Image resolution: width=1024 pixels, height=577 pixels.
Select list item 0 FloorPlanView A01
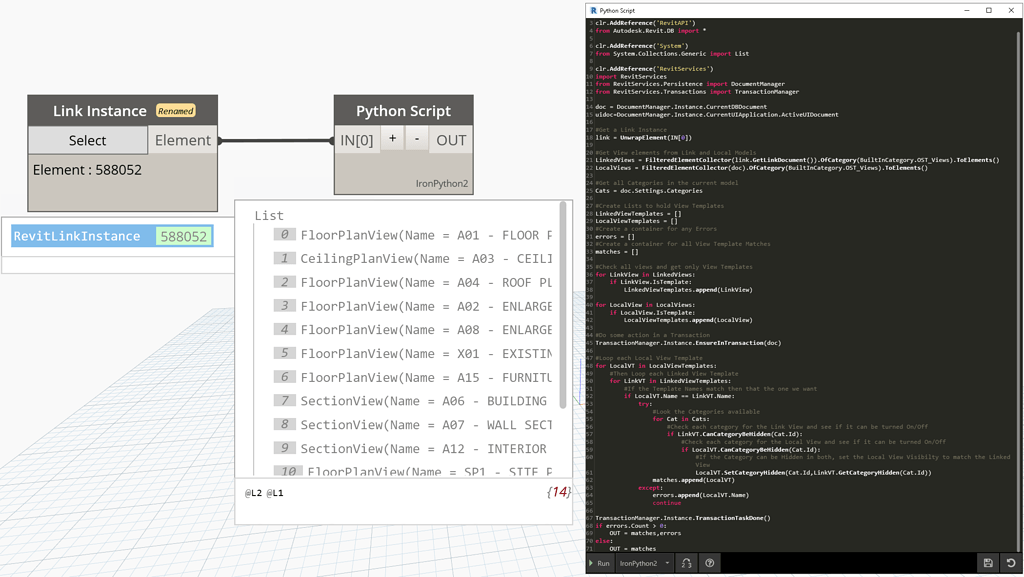click(400, 233)
